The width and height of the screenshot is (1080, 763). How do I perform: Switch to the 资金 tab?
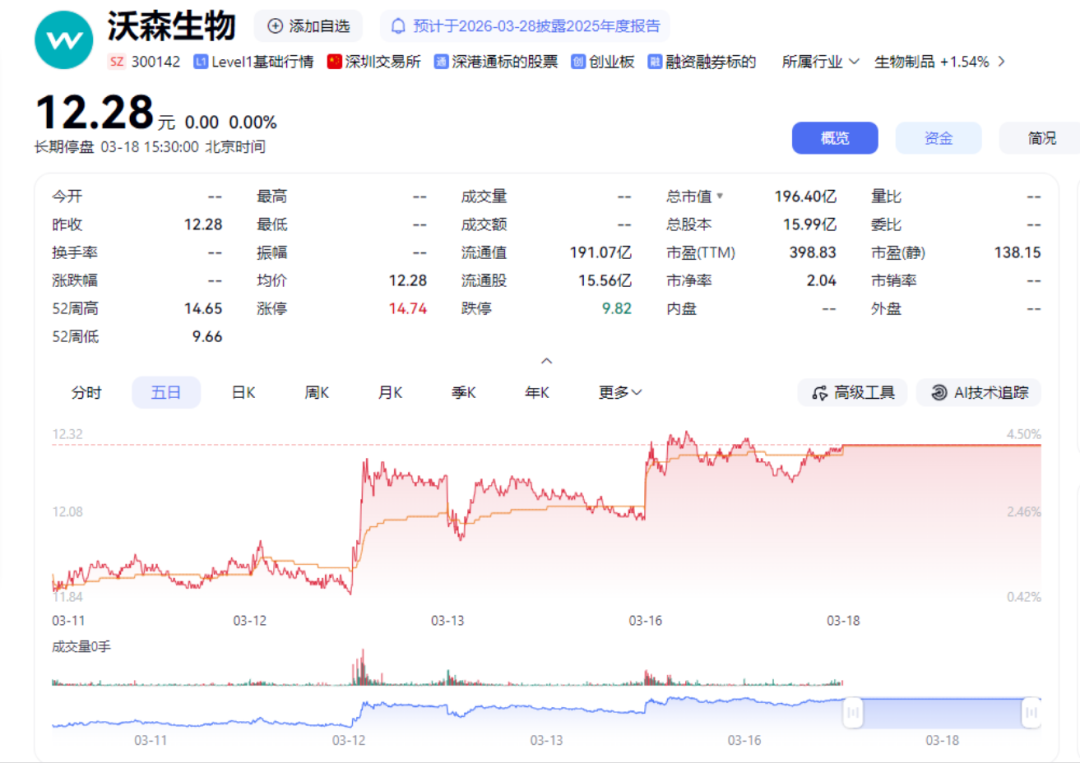point(938,138)
